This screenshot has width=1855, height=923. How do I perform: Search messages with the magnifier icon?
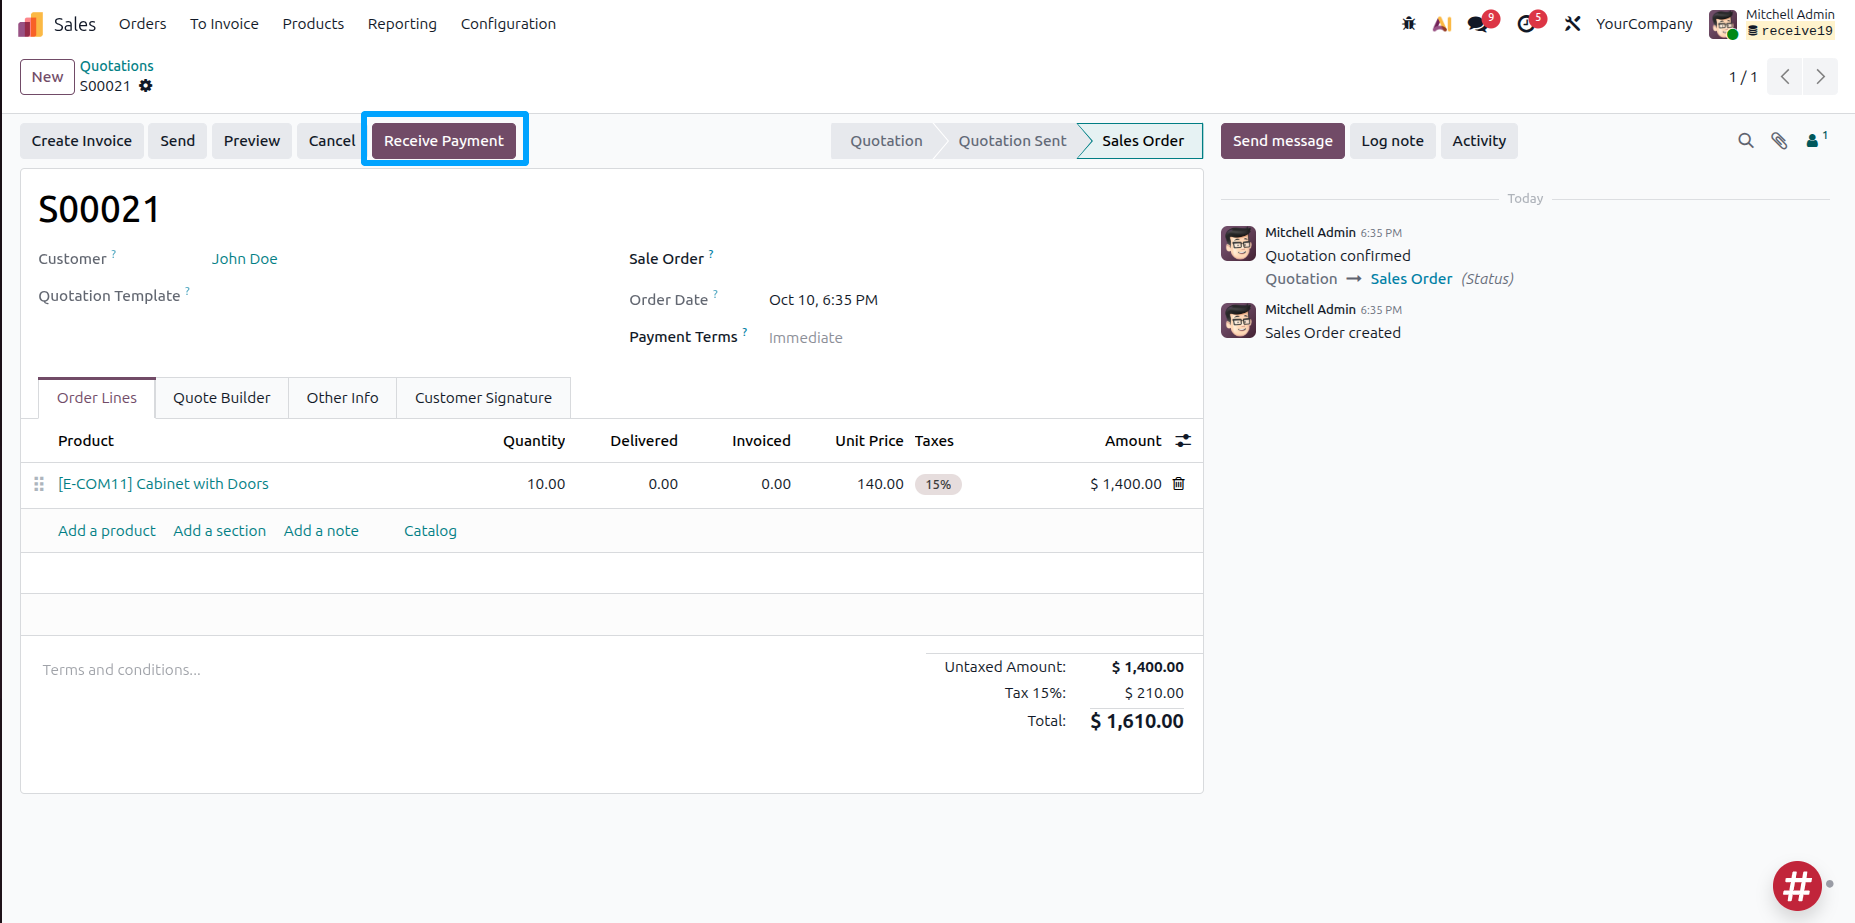pos(1746,141)
